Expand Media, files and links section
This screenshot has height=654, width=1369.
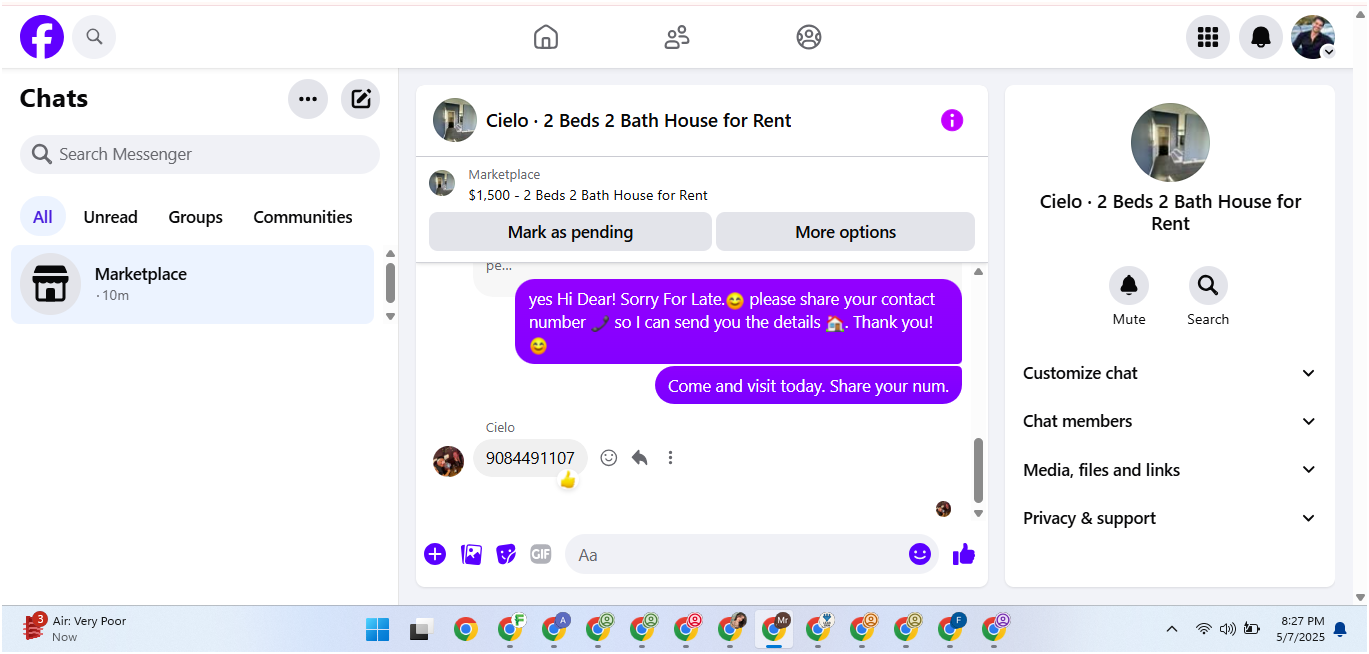1169,470
